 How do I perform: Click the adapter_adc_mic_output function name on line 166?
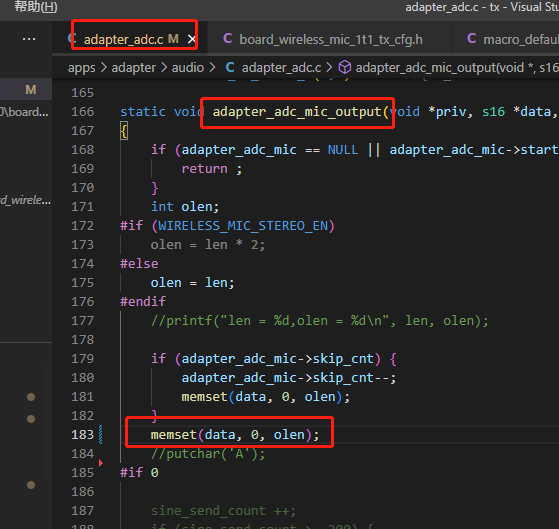coord(297,112)
